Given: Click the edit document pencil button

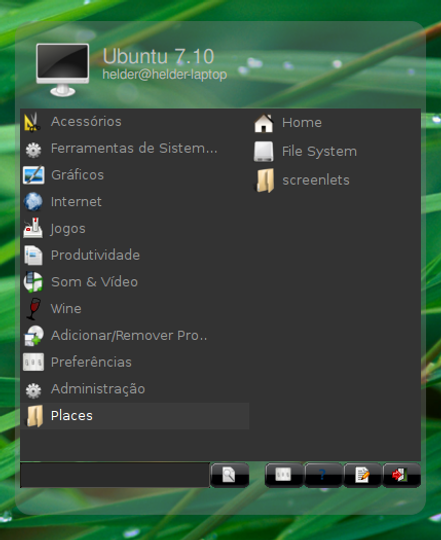Looking at the screenshot, I should 362,475.
